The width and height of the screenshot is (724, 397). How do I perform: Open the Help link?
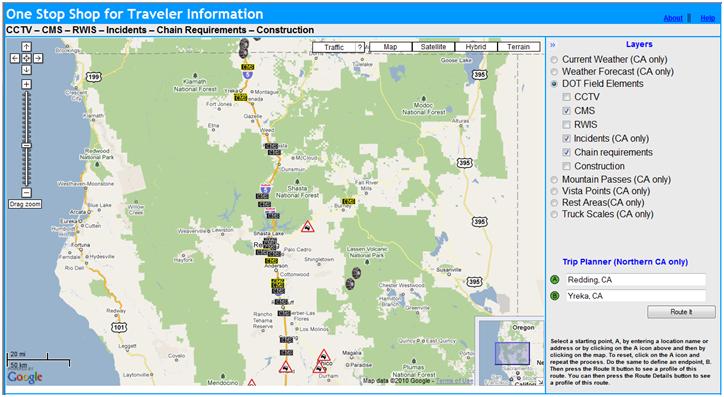(707, 18)
